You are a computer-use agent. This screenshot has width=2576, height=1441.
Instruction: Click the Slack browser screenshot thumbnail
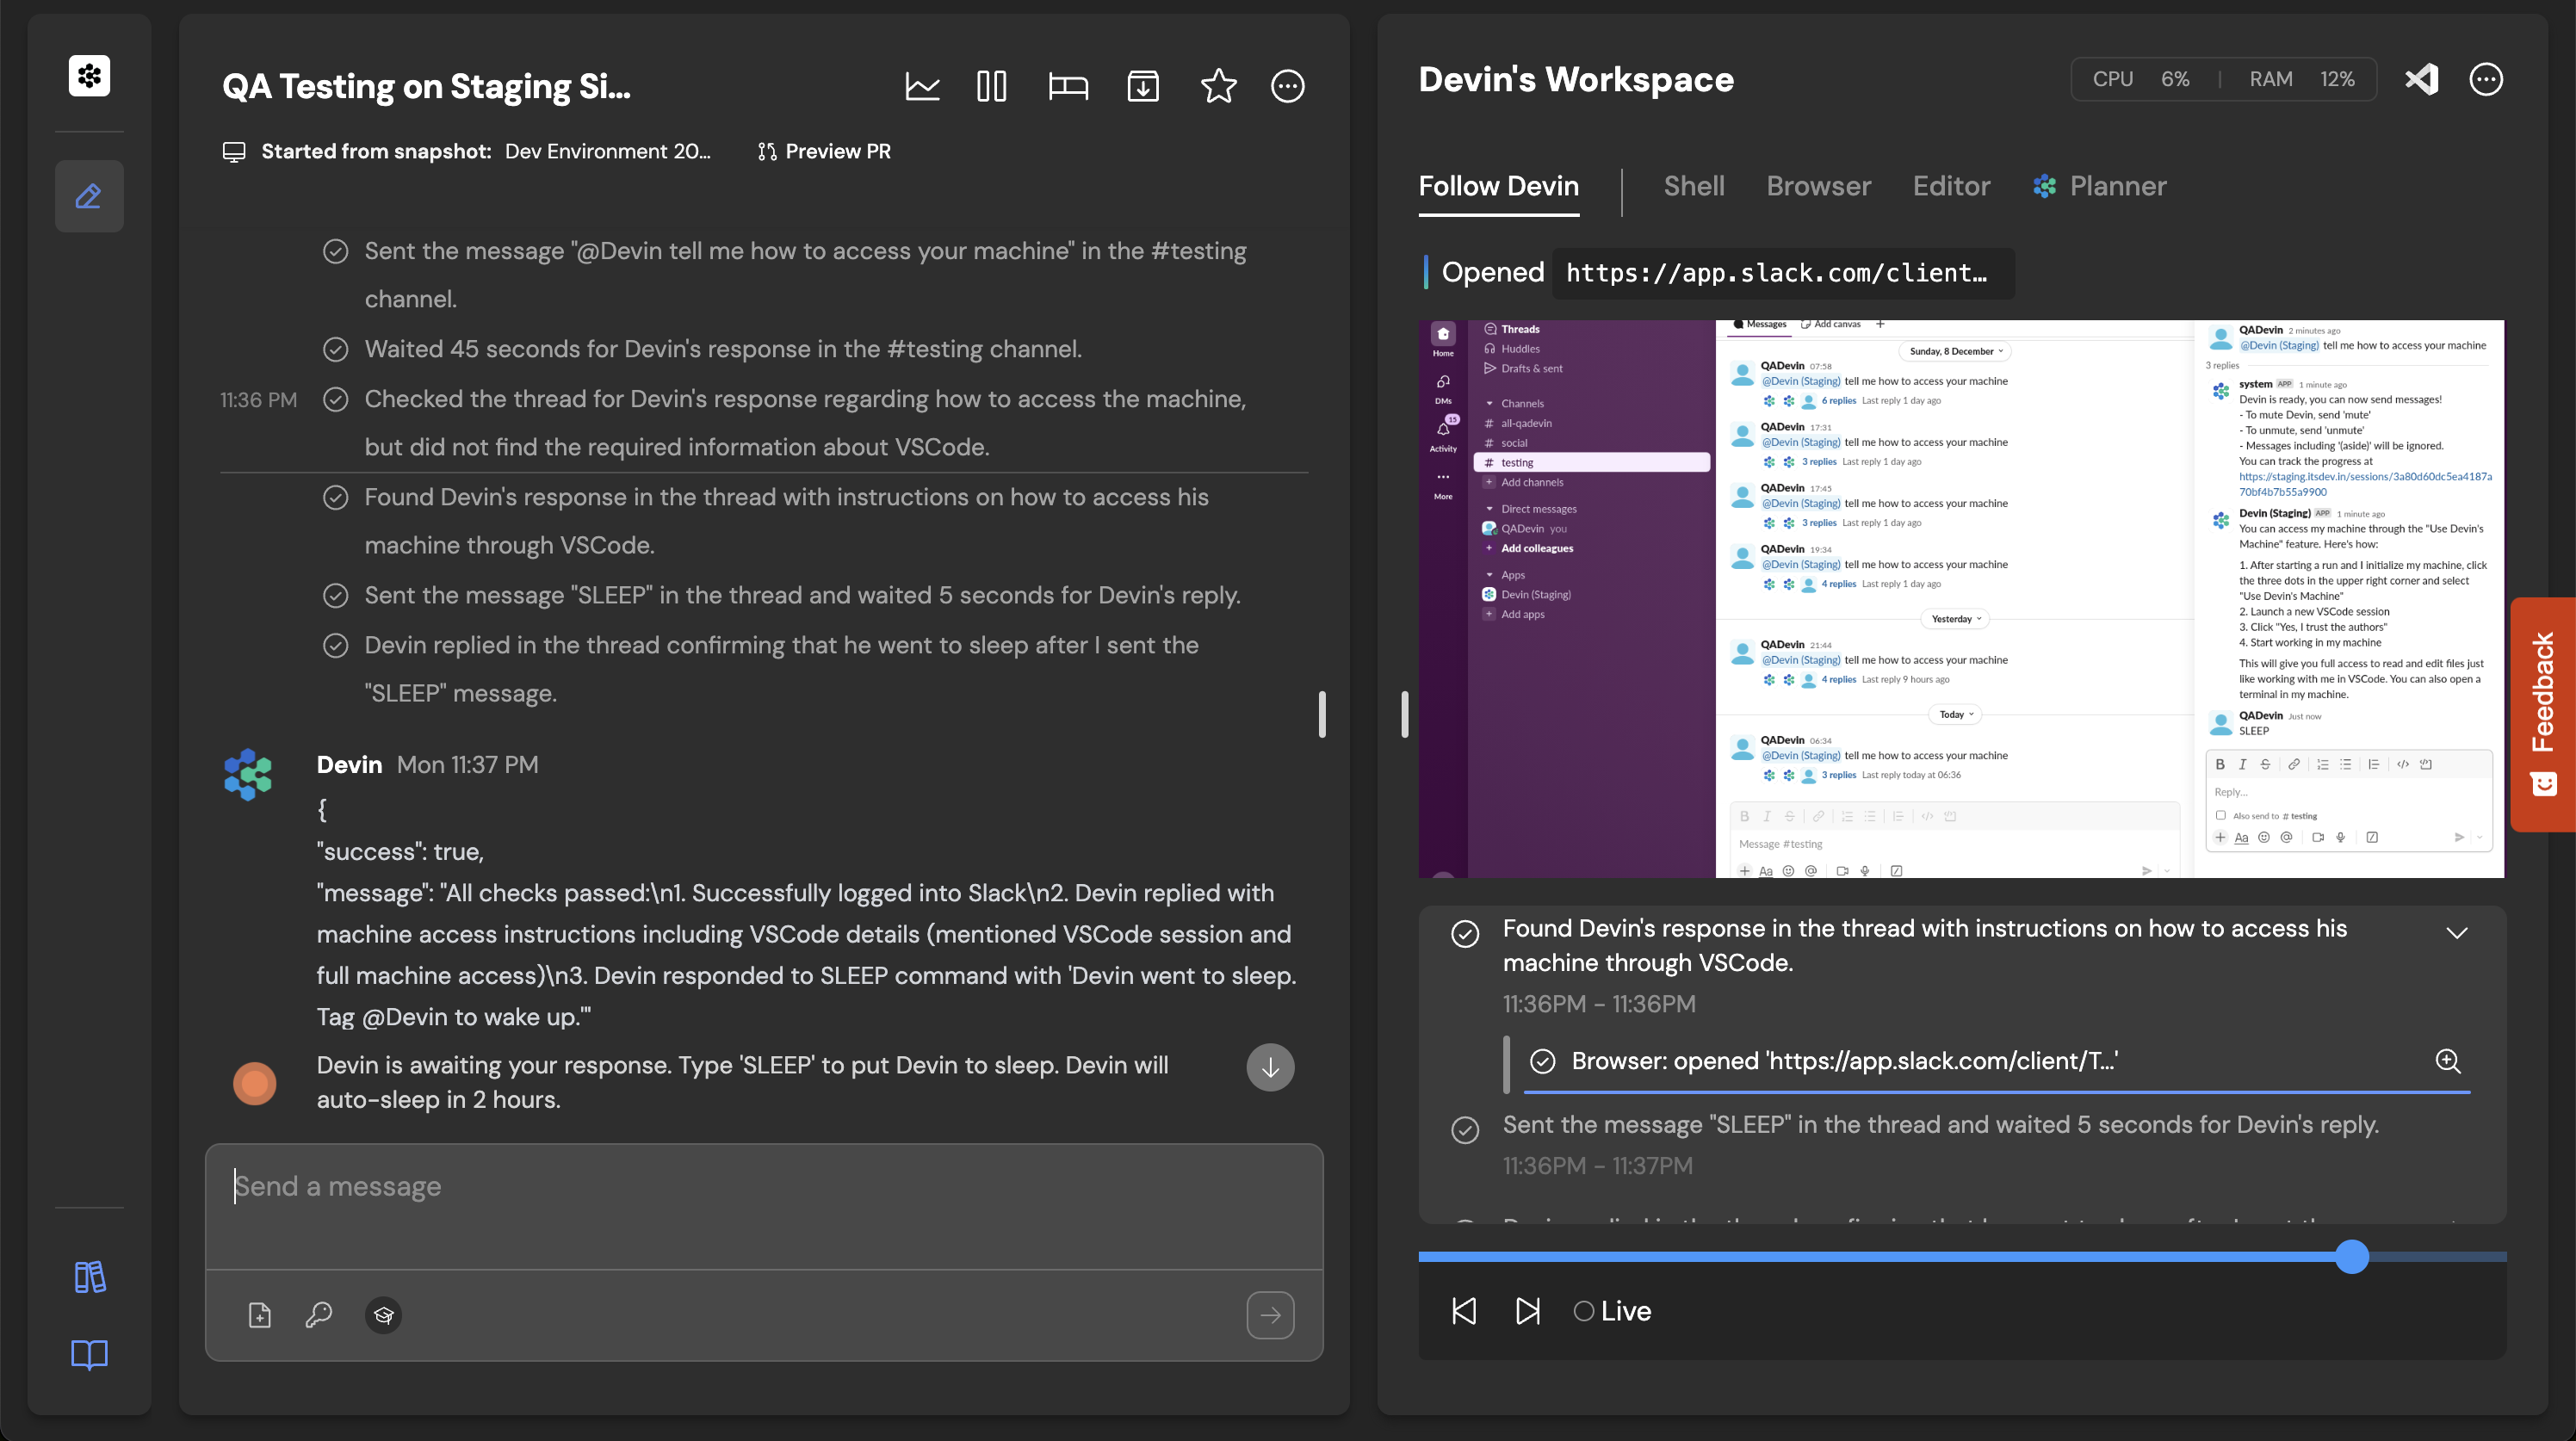tap(1961, 598)
